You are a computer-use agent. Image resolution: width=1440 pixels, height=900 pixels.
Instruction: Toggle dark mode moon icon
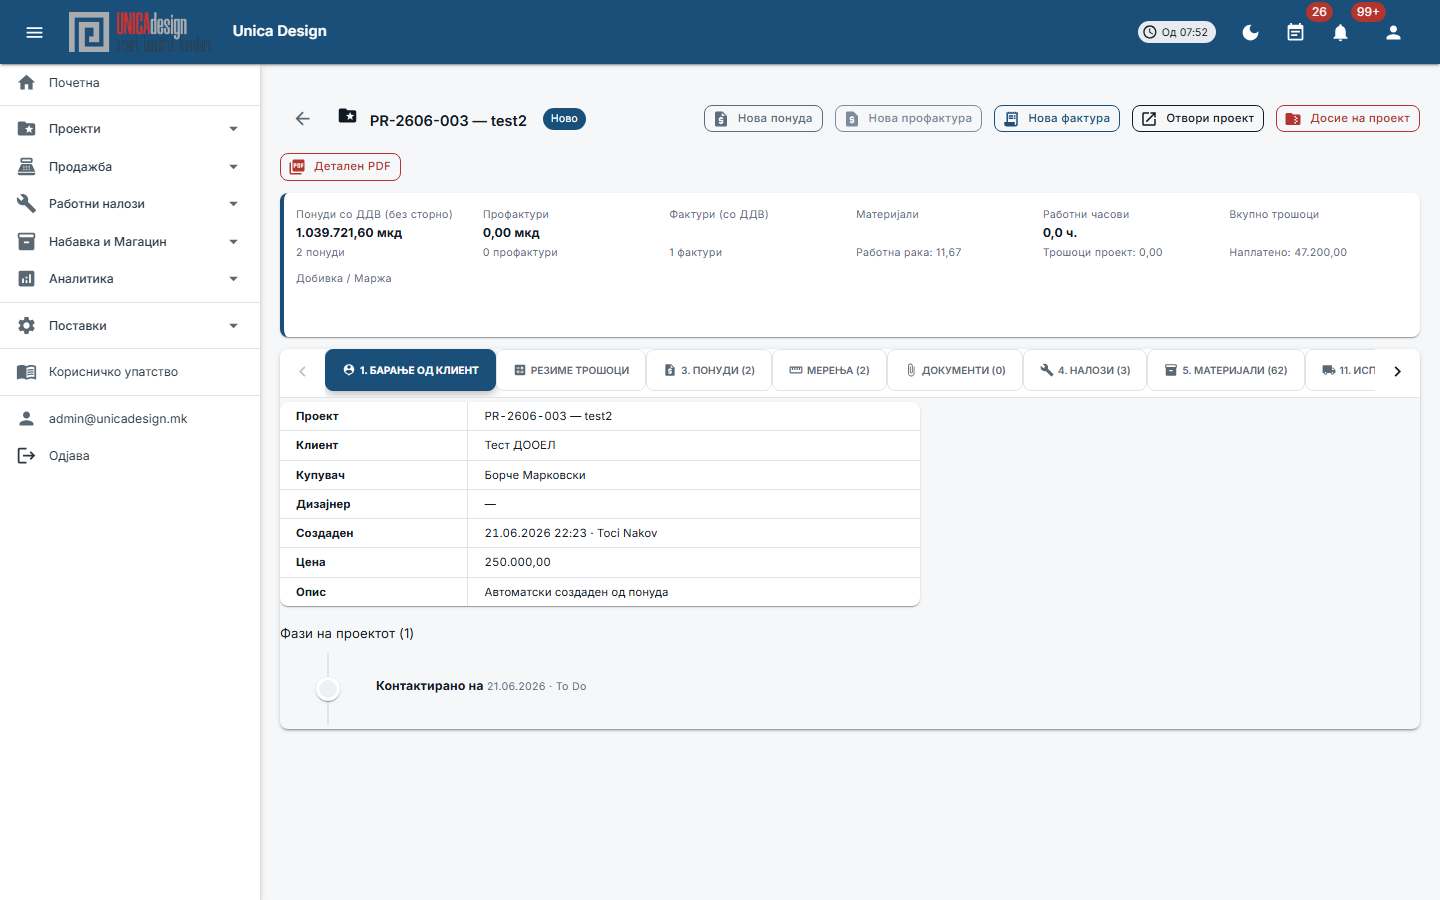[1250, 32]
